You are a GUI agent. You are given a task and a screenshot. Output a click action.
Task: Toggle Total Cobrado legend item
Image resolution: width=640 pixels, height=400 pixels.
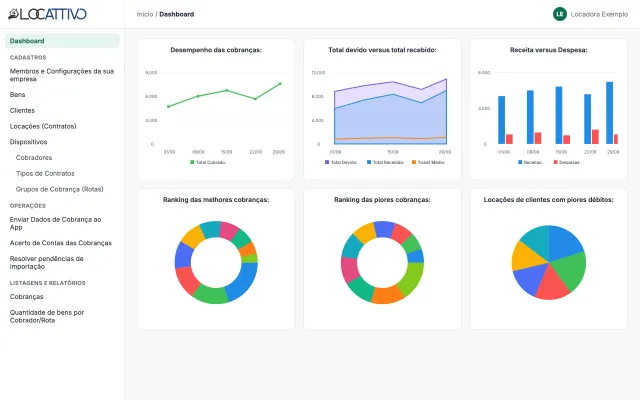pos(208,162)
